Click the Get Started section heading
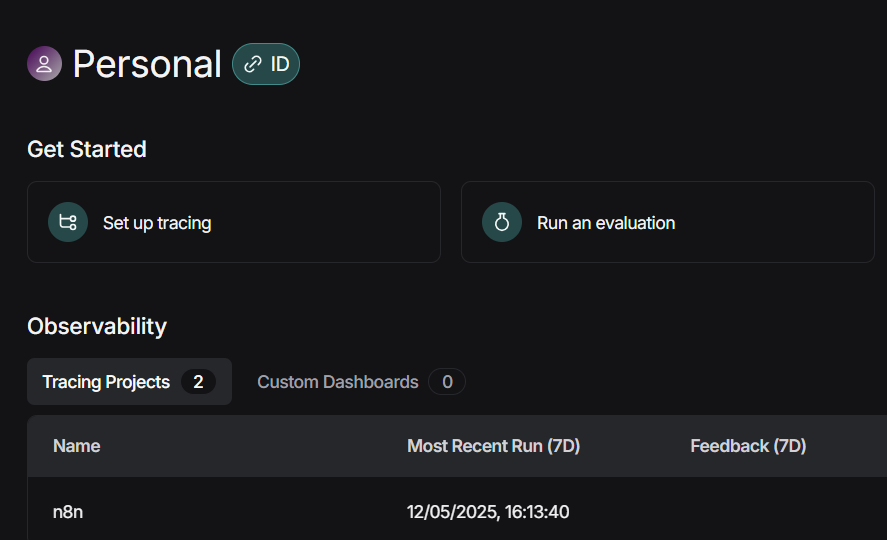887x540 pixels. point(87,149)
